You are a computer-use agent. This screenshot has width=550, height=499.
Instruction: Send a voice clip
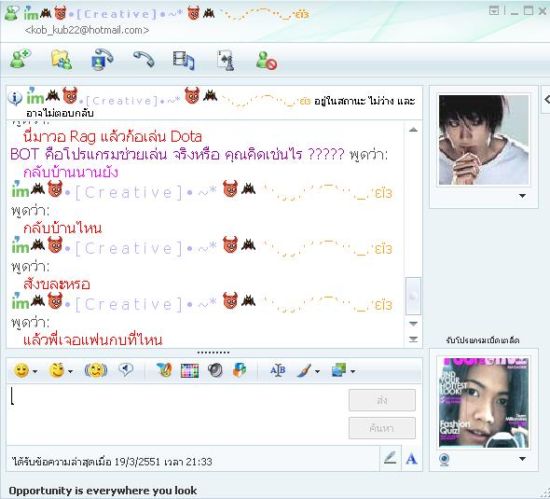tap(126, 369)
